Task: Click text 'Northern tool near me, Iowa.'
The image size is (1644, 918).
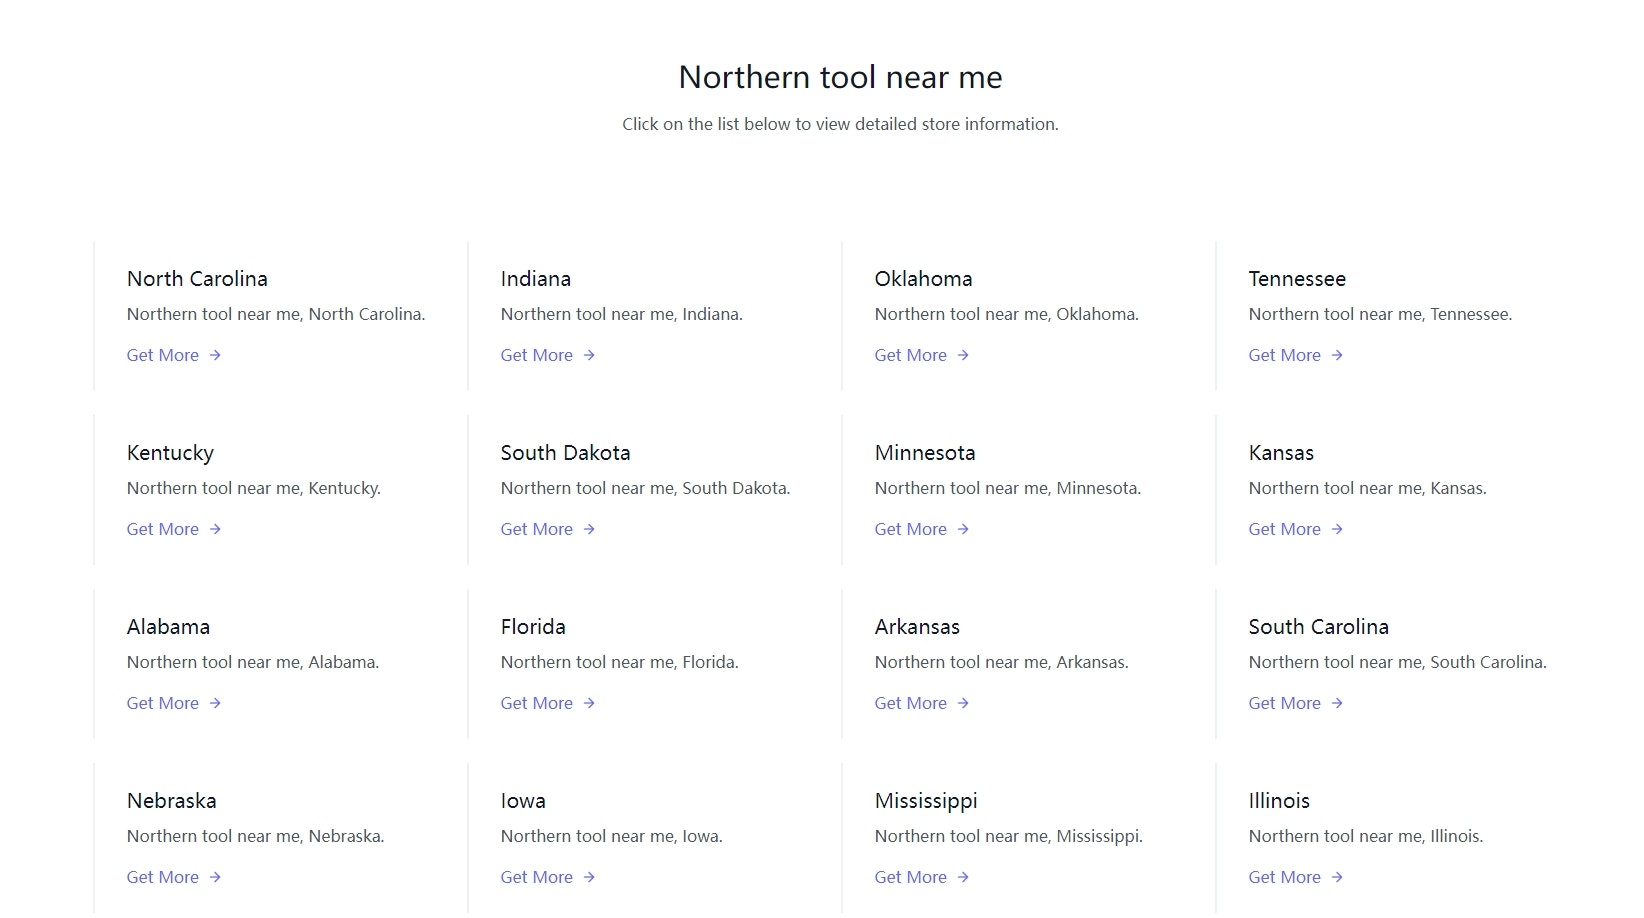Action: pos(611,836)
